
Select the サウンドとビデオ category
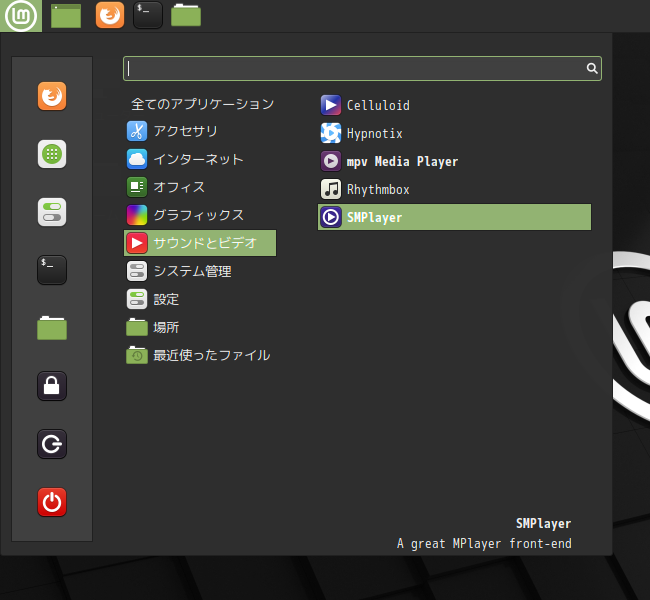200,243
